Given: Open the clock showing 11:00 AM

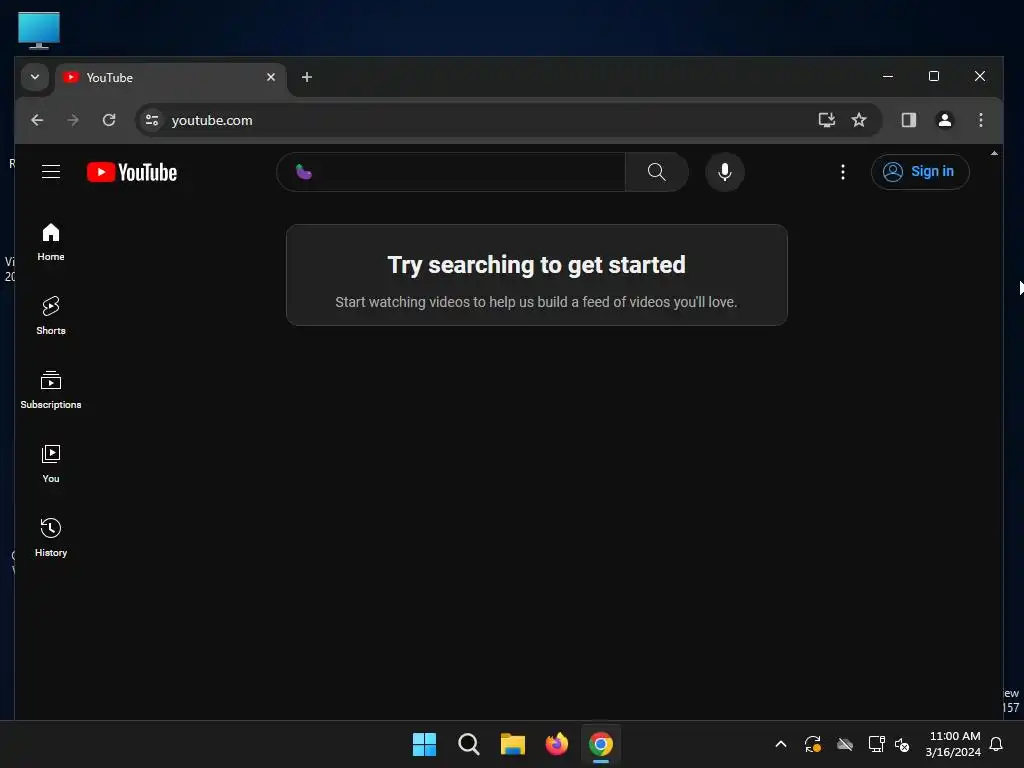Looking at the screenshot, I should tap(953, 744).
